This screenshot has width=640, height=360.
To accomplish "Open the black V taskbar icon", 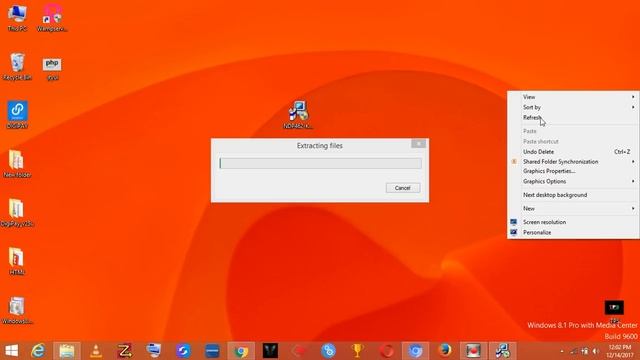I will tap(270, 351).
